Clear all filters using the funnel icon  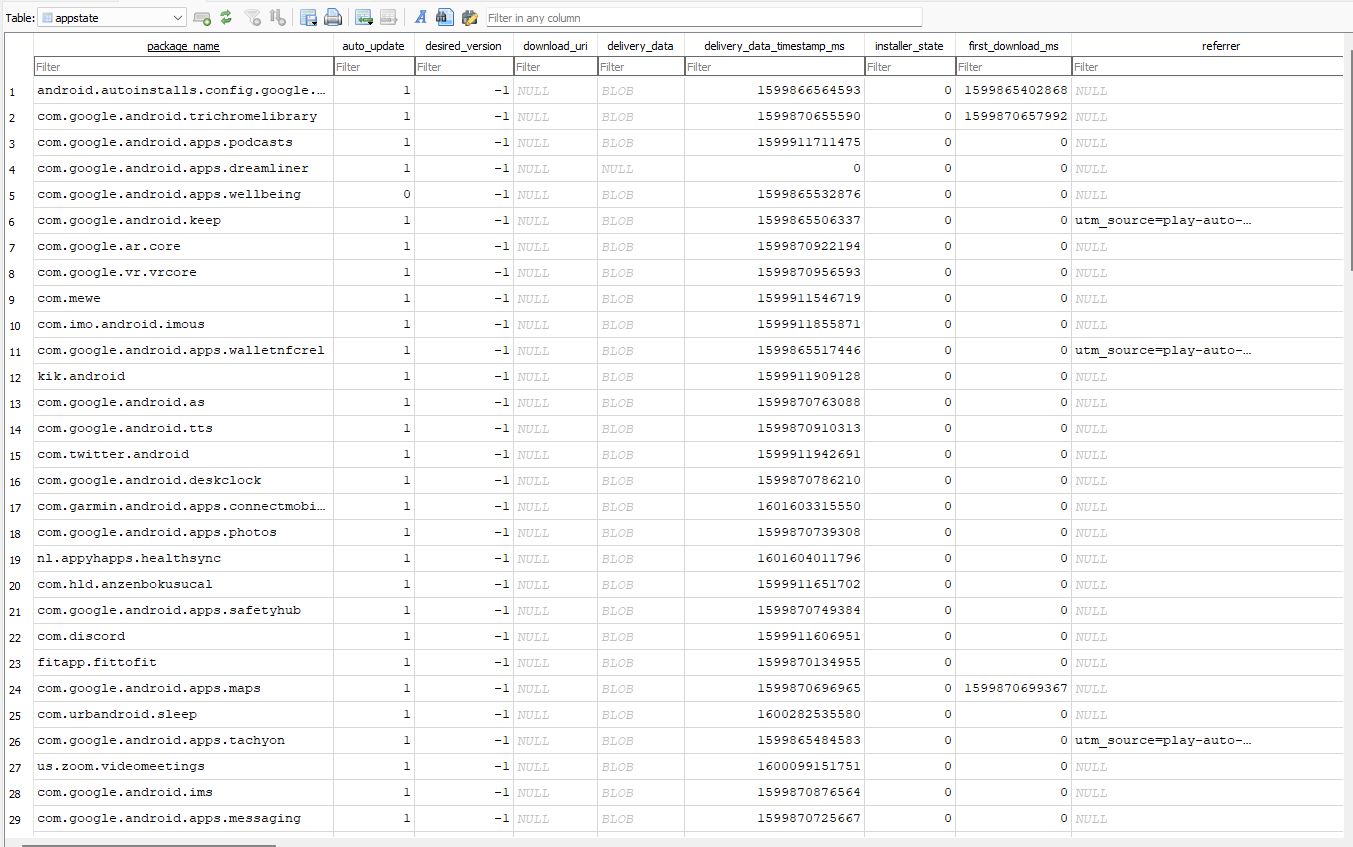tap(254, 18)
